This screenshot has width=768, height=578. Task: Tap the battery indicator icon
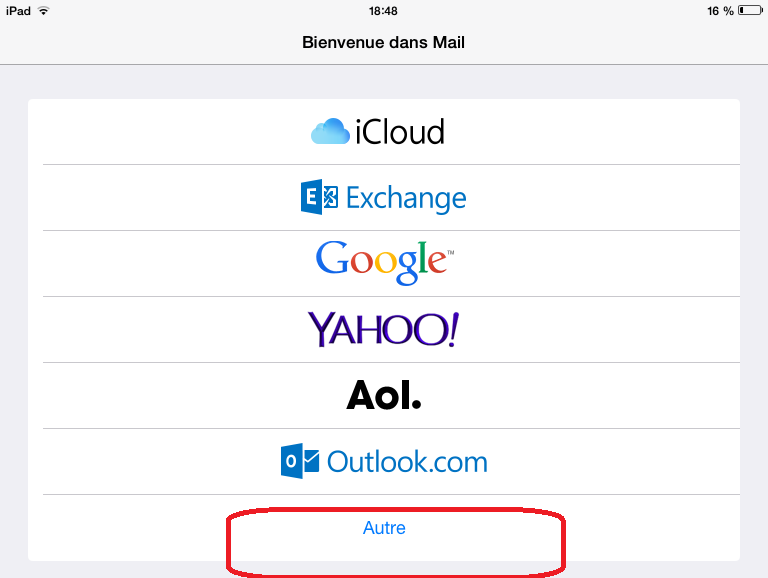(750, 10)
